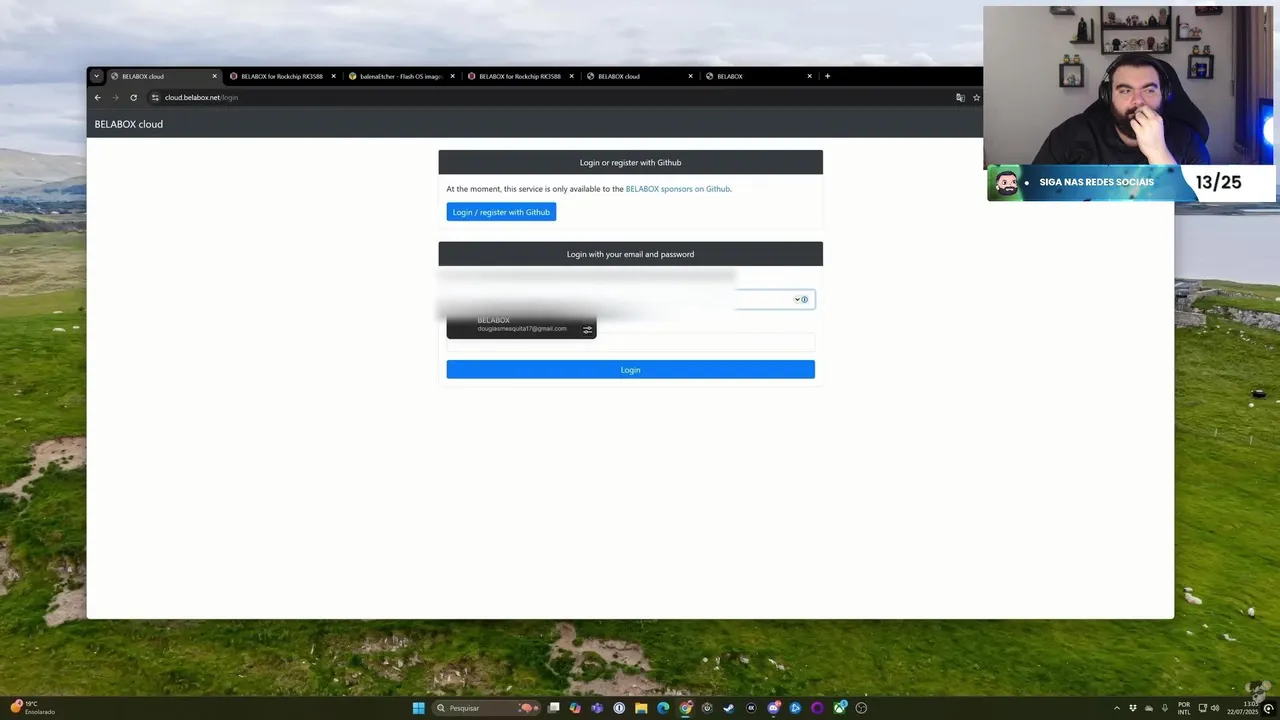Click the browser back arrow

(x=97, y=97)
